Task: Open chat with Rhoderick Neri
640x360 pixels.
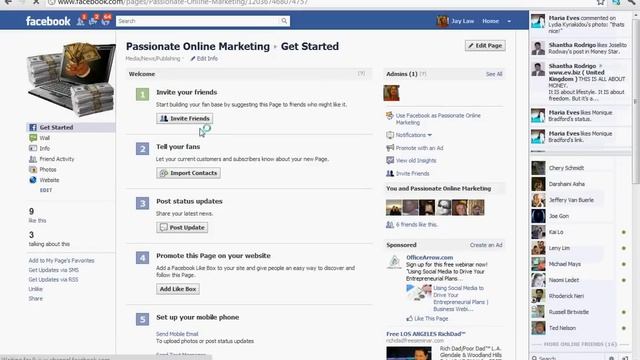Action: (580, 296)
